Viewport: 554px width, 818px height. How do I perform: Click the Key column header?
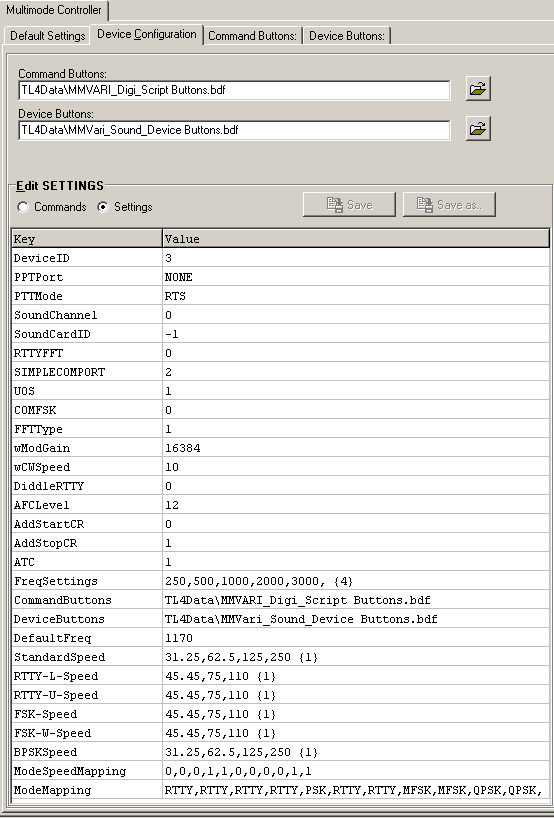(87, 238)
